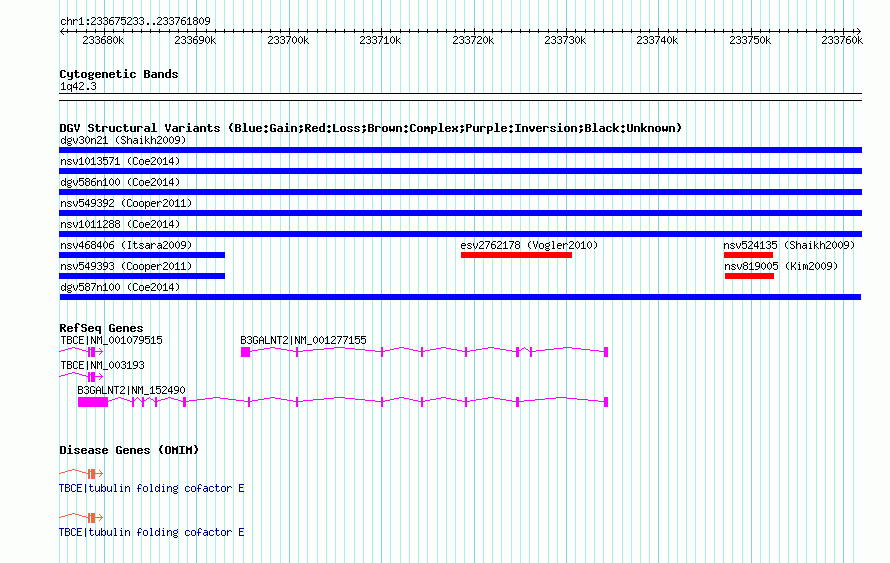
Task: Click the 233720k ruler tick label
Action: (473, 40)
